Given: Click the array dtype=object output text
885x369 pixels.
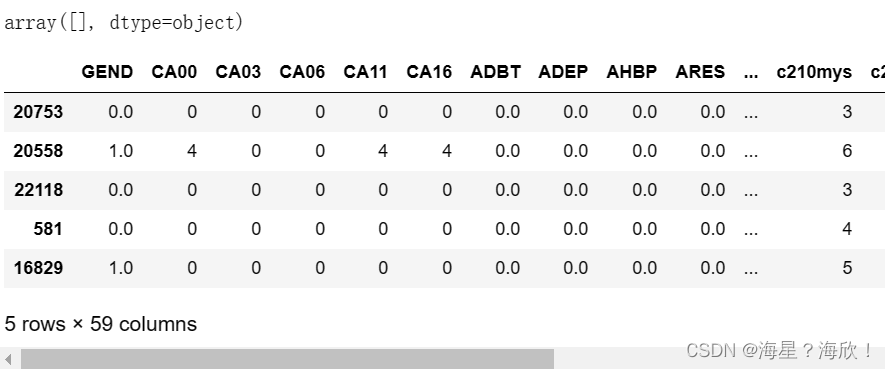Looking at the screenshot, I should pos(124,23).
